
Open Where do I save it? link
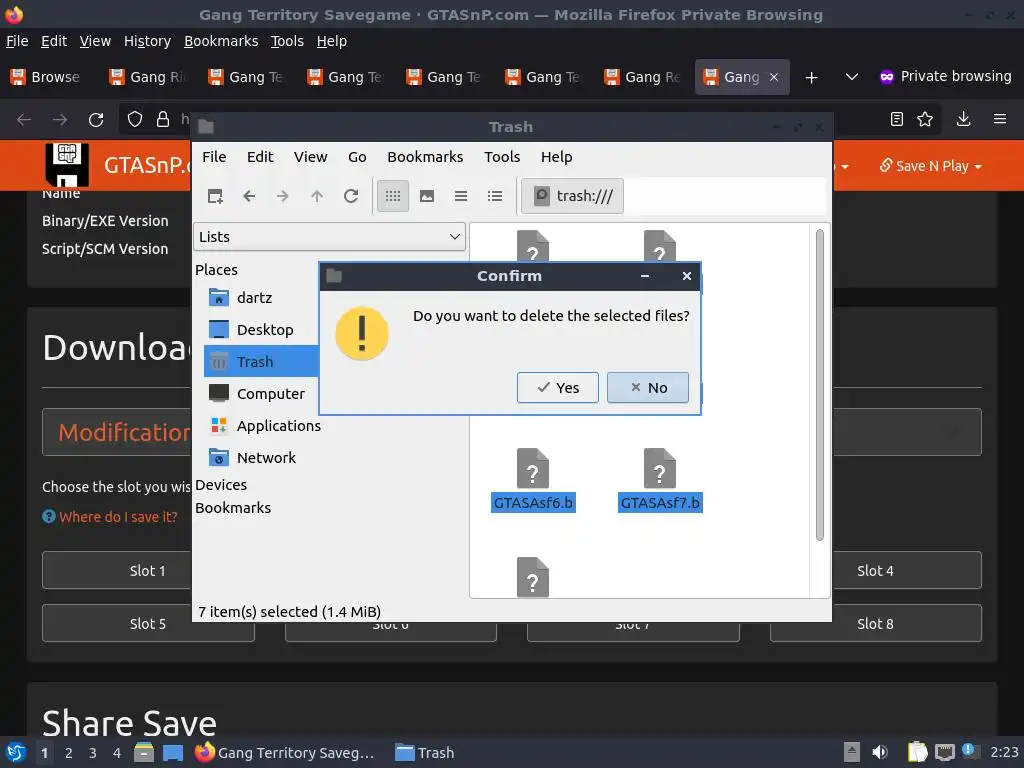[118, 517]
